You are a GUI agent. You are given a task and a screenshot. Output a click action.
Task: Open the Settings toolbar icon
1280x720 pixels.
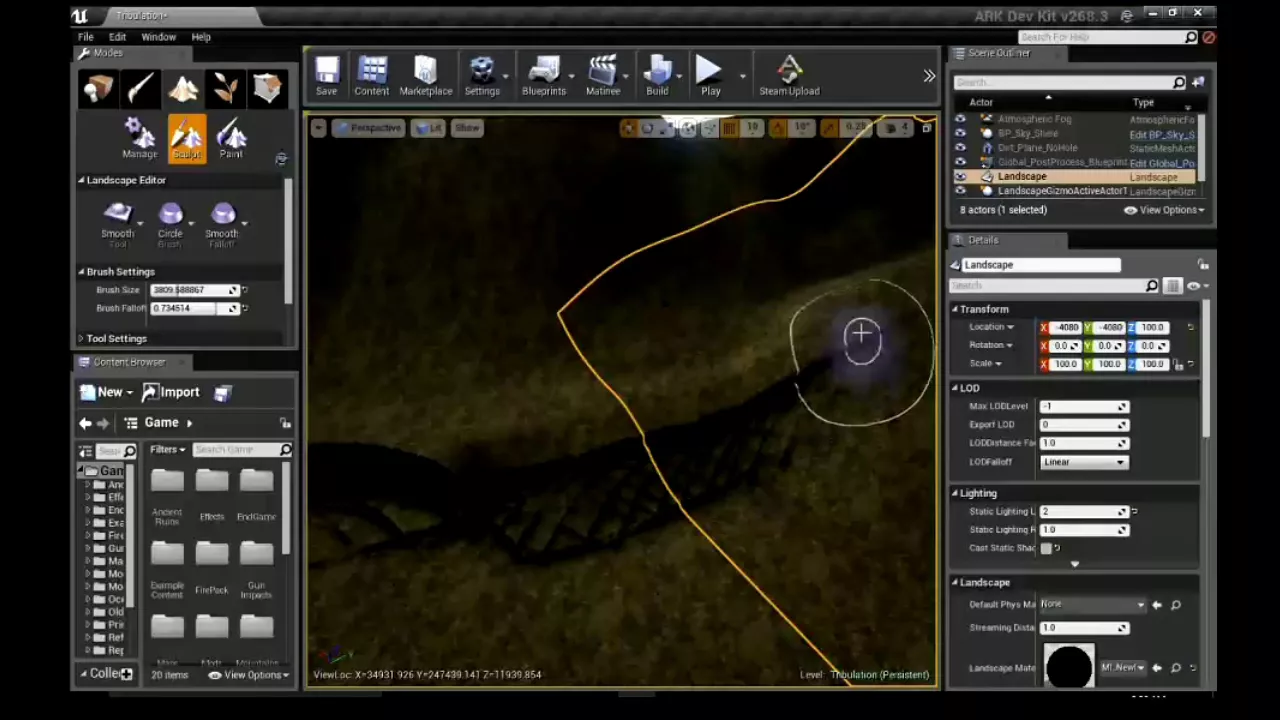tap(482, 77)
